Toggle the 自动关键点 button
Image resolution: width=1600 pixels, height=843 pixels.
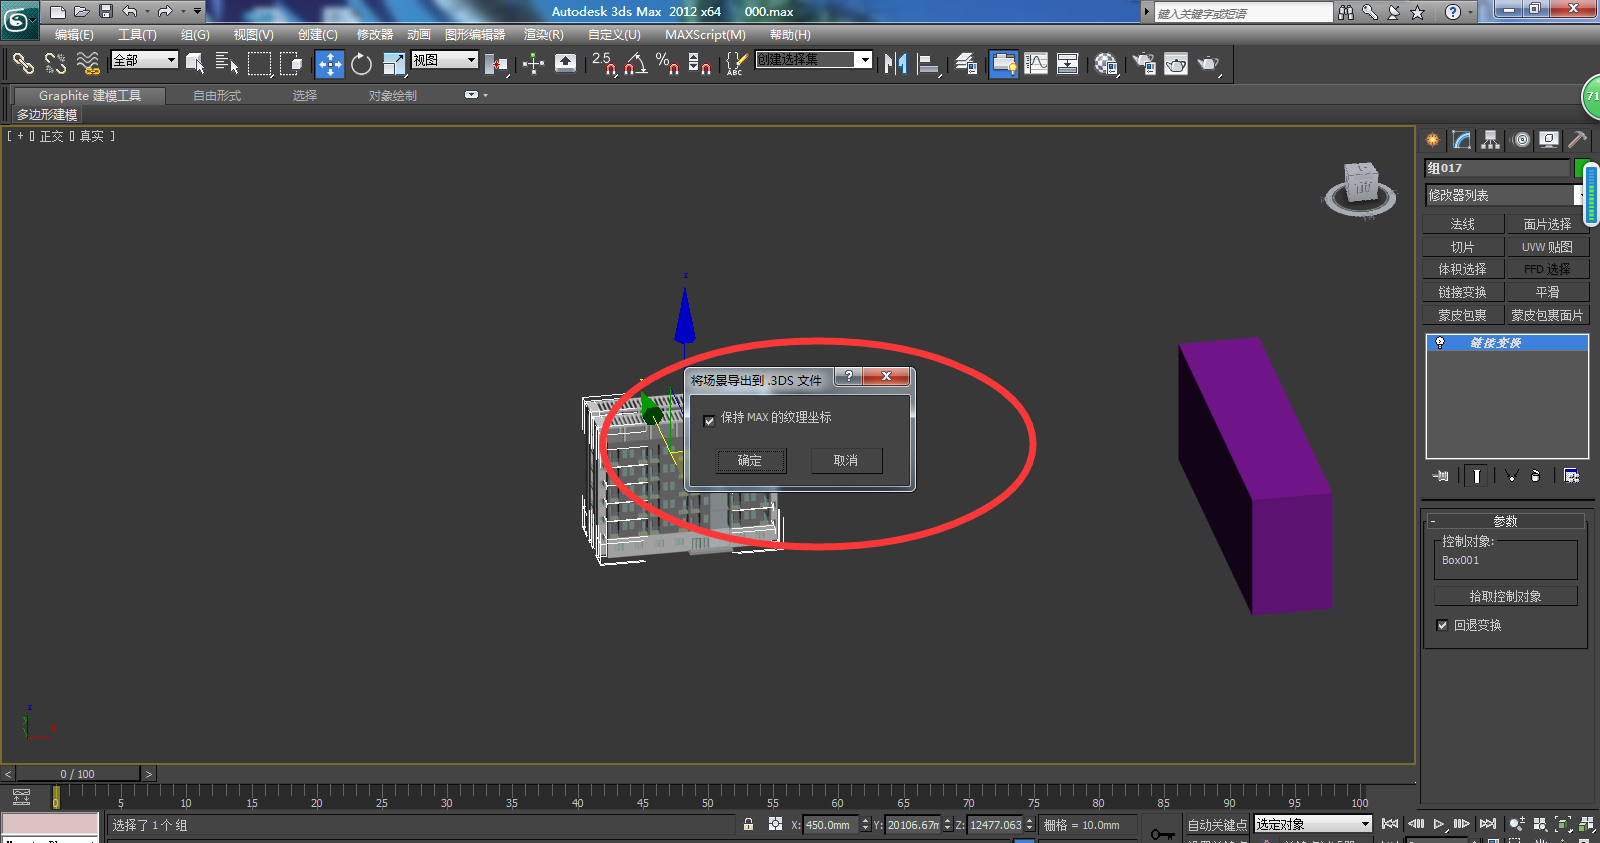click(1217, 825)
